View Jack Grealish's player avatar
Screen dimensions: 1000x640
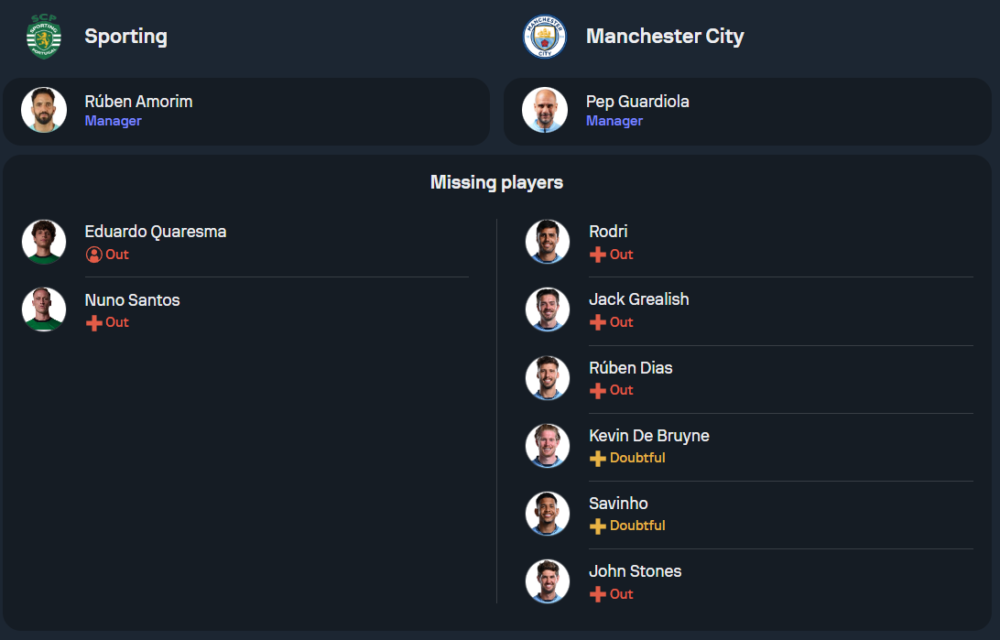point(547,310)
